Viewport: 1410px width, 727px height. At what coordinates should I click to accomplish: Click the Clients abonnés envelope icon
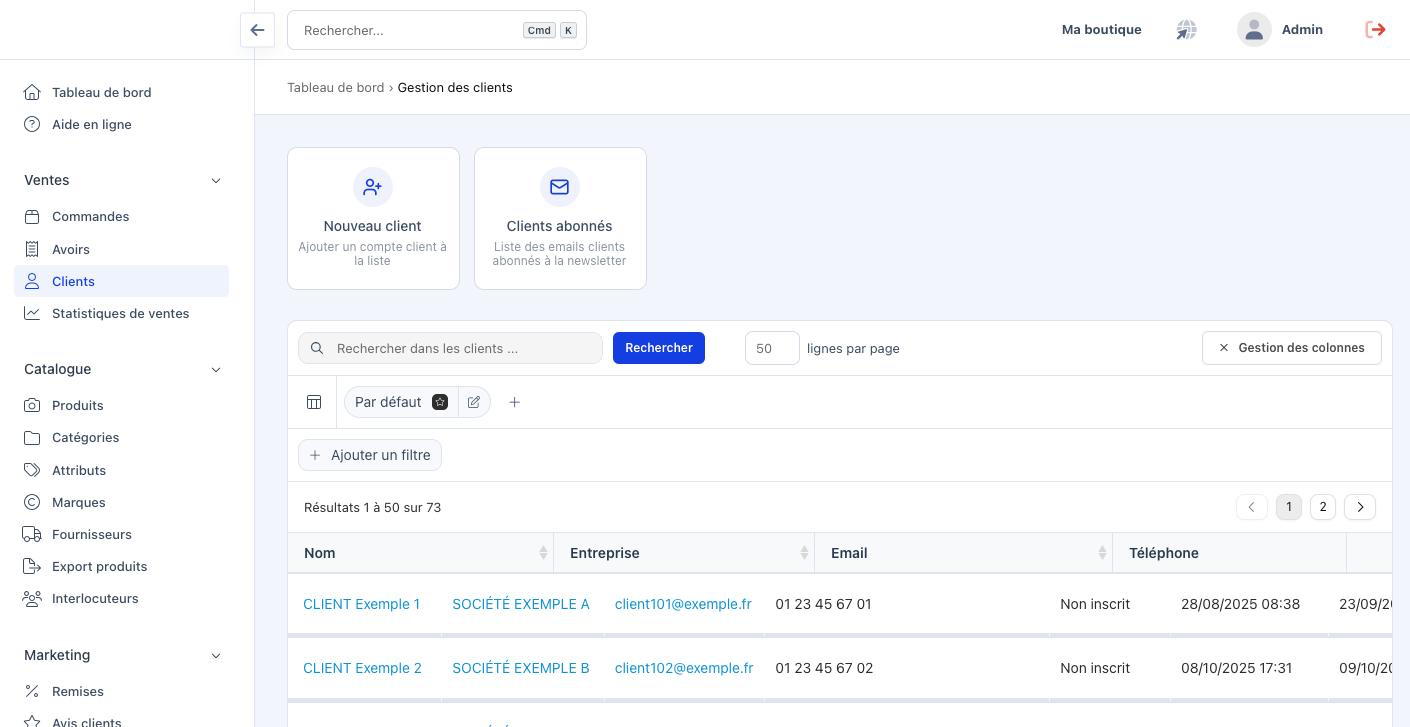click(560, 187)
